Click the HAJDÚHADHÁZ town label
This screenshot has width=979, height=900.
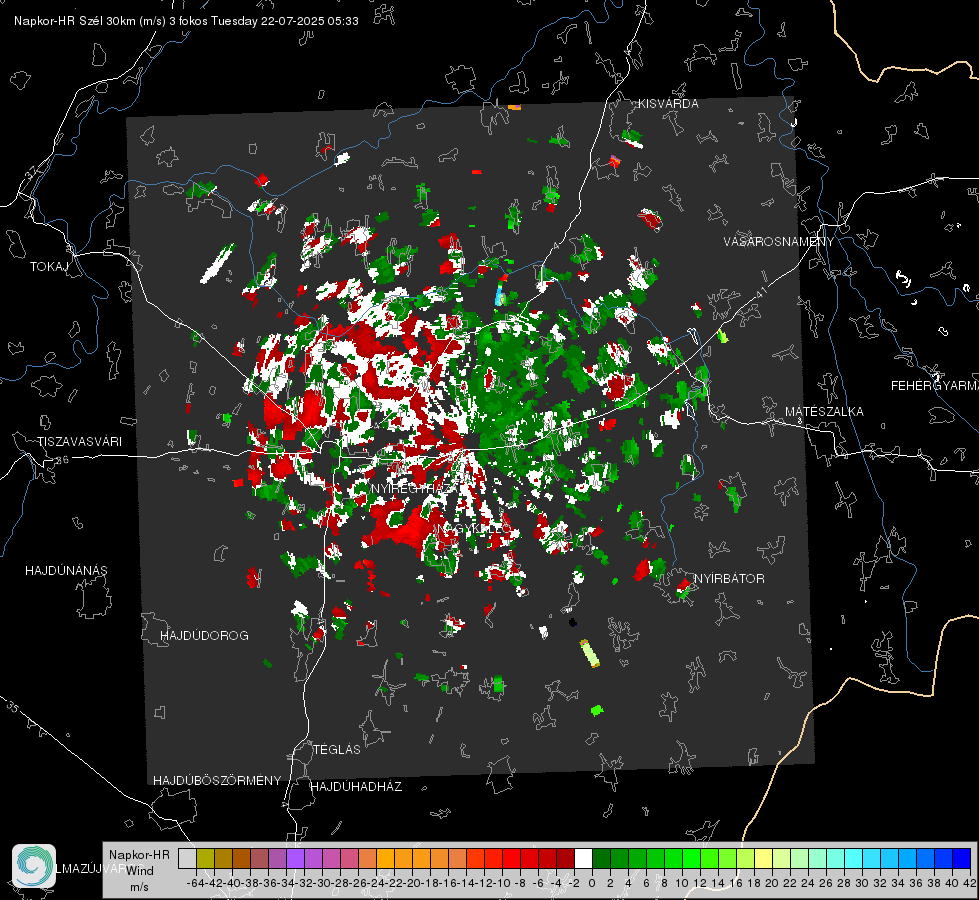356,786
